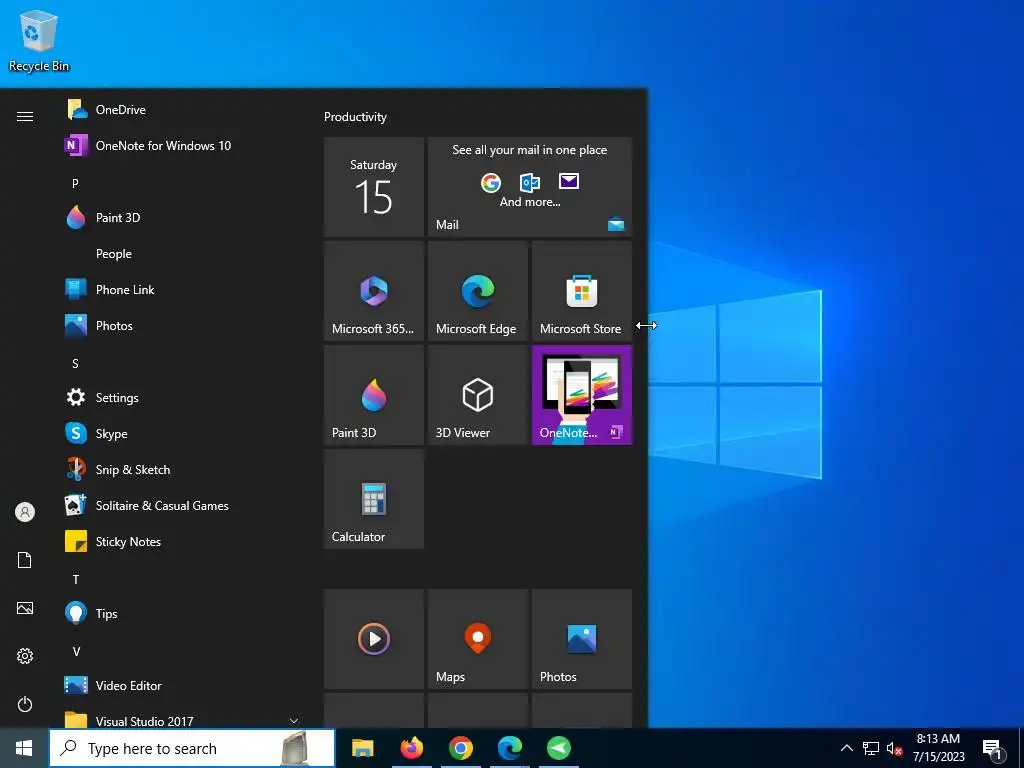Expand the Start menu hamburger button
The width and height of the screenshot is (1024, 768).
[x=25, y=116]
